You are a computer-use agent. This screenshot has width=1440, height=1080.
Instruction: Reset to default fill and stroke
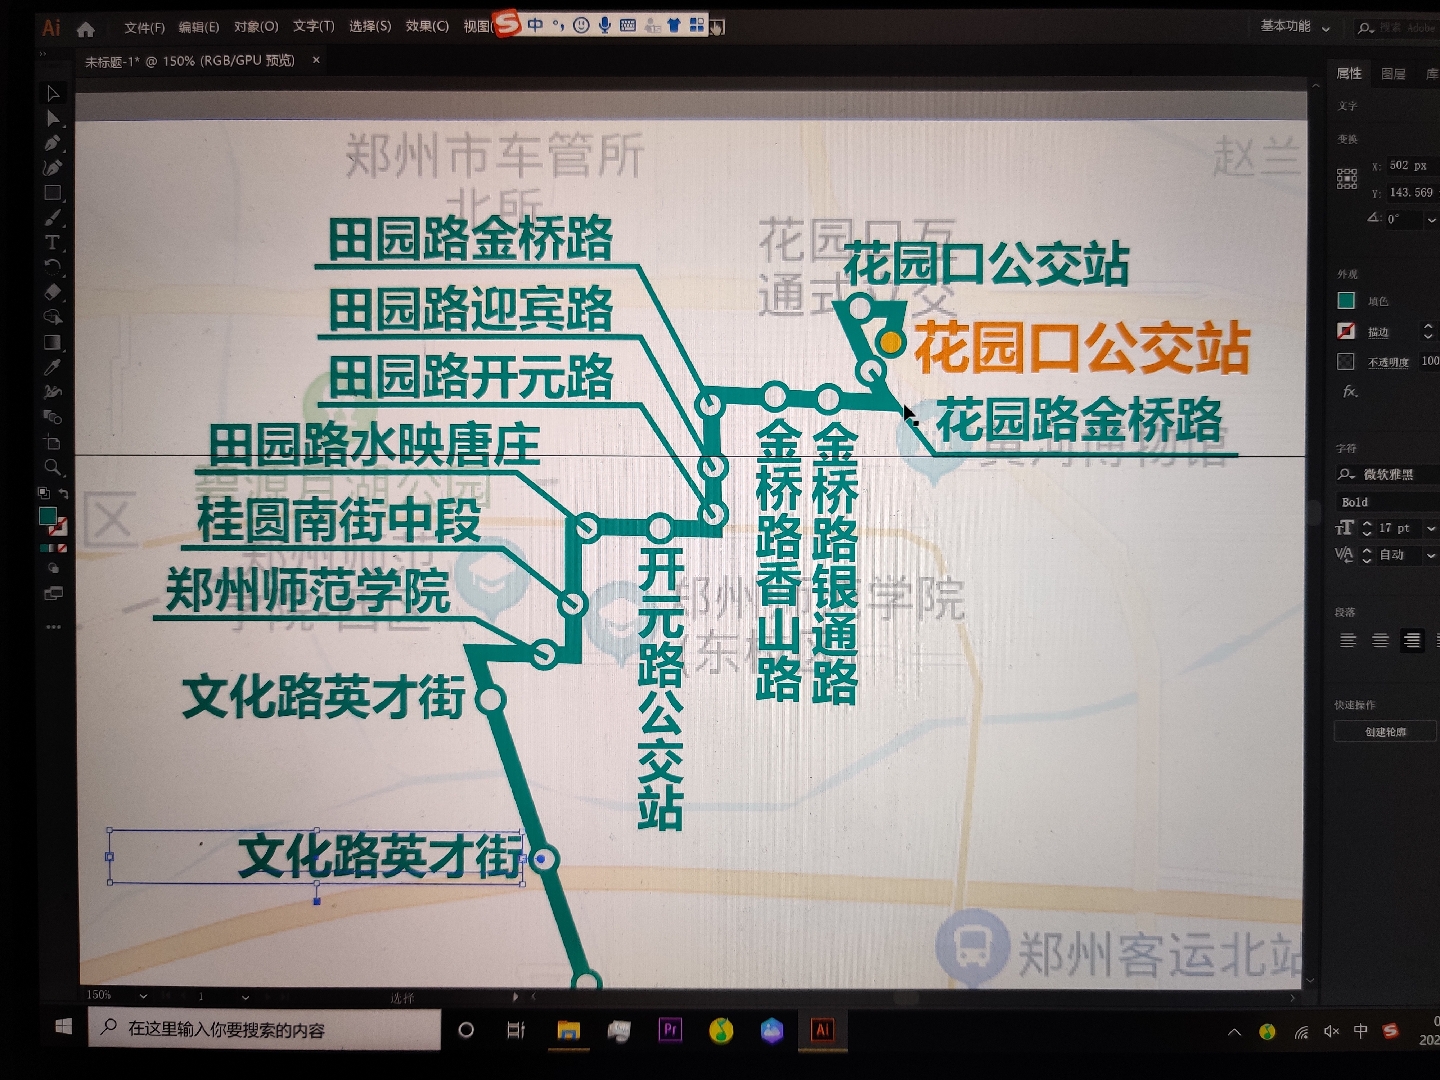[43, 493]
